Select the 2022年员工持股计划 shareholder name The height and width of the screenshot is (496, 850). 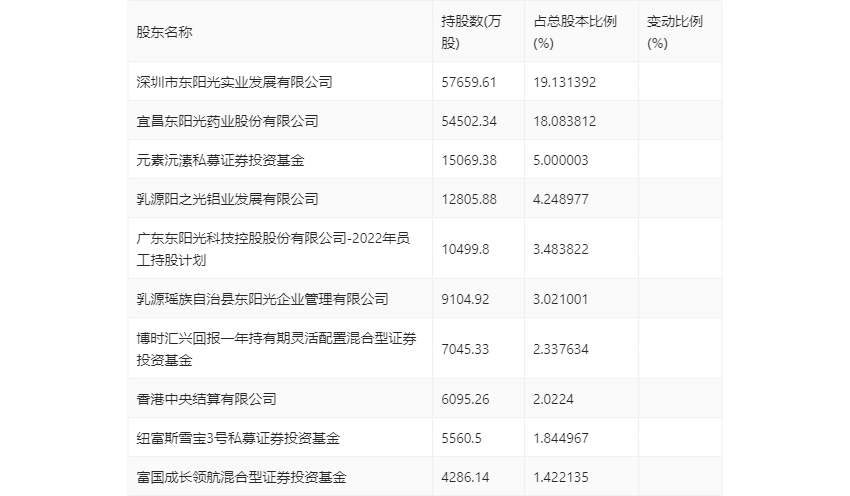click(273, 249)
